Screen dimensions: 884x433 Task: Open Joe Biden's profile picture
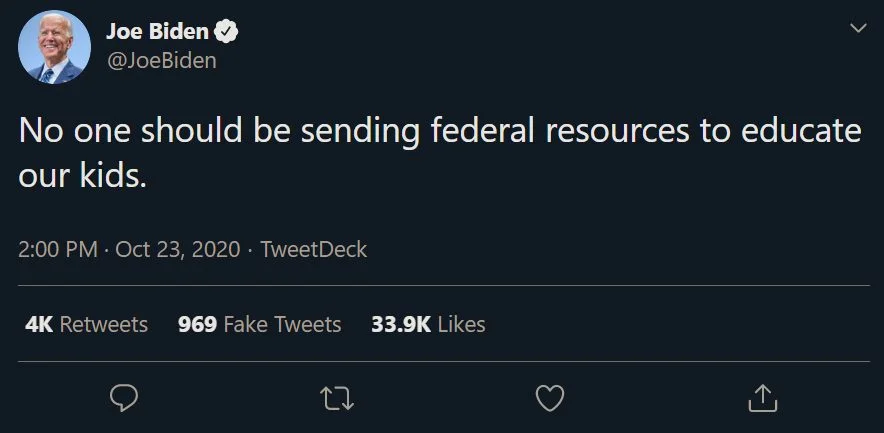pos(54,47)
